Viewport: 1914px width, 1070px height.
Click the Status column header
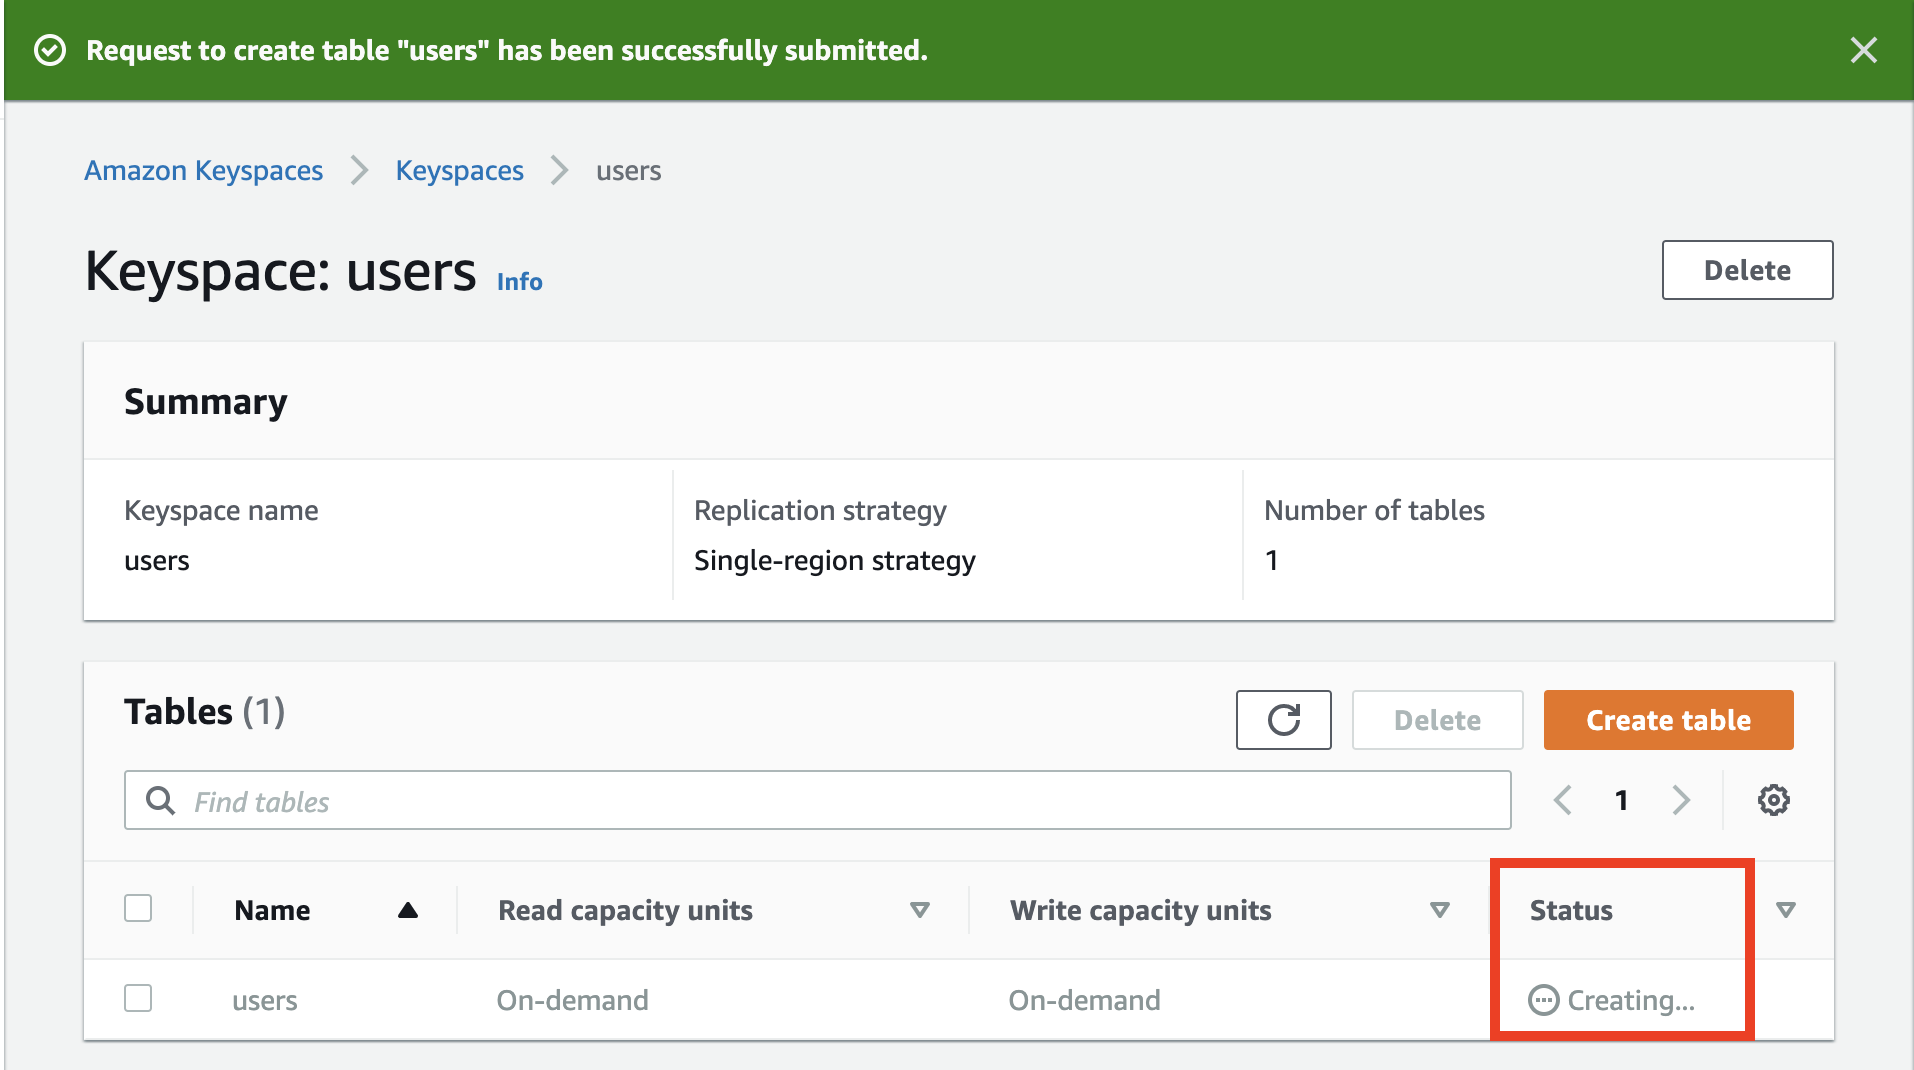1571,910
